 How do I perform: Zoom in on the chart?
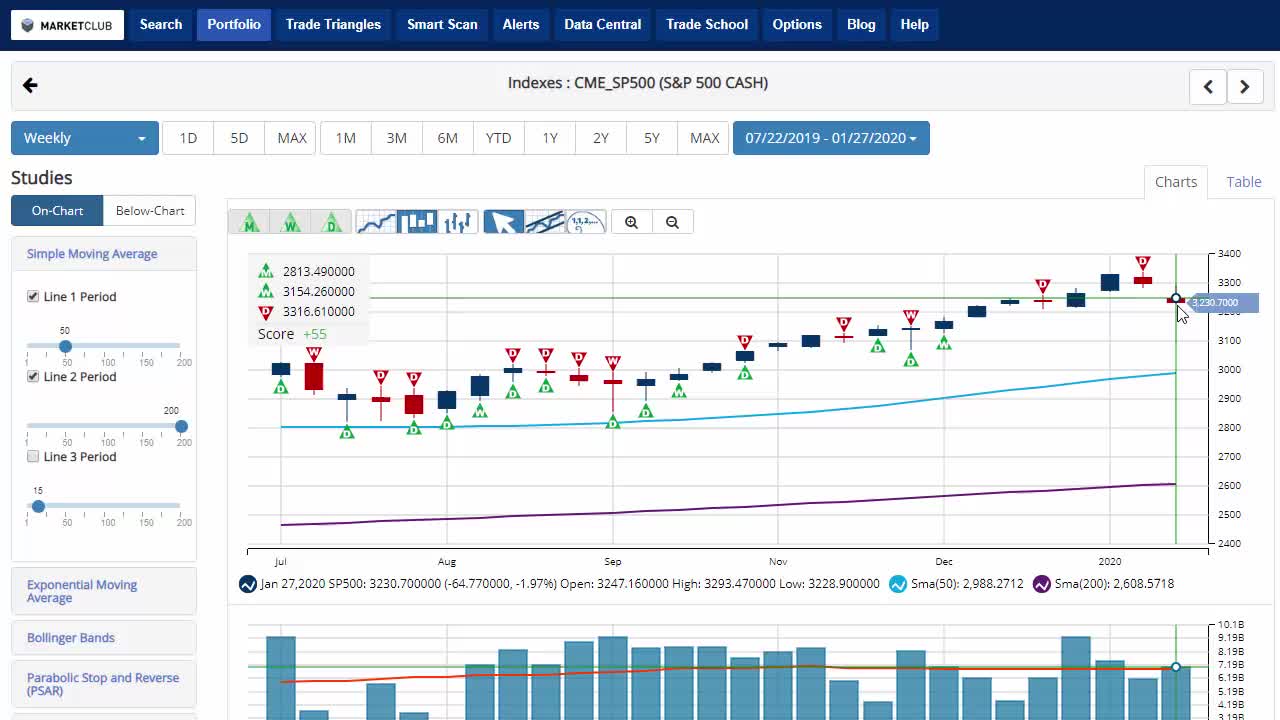point(631,222)
